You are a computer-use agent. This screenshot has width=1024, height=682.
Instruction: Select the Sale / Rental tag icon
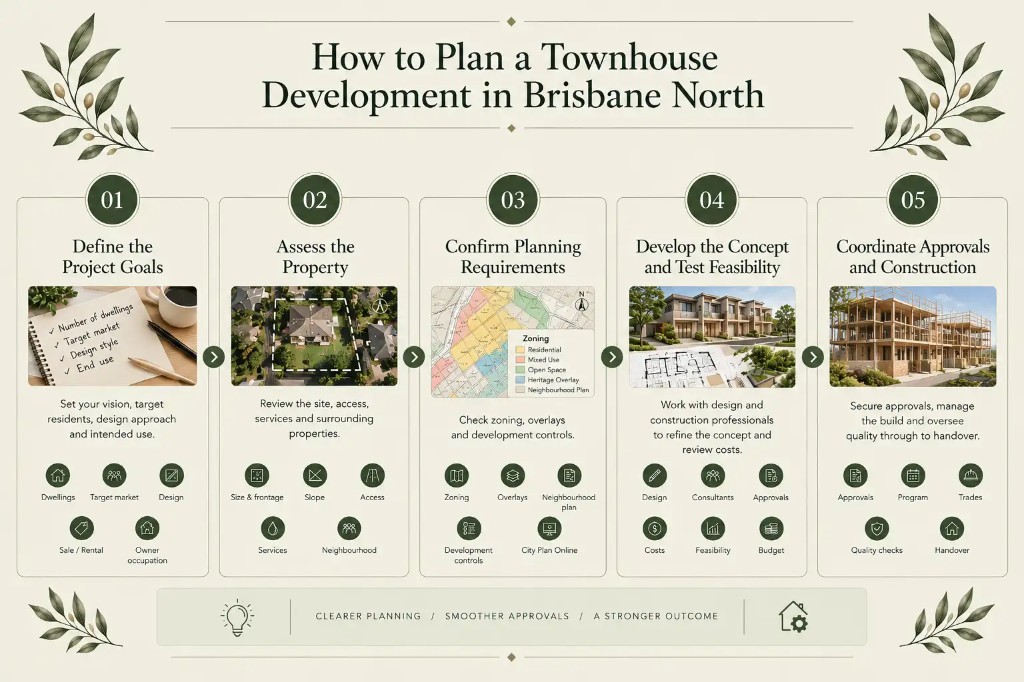tap(82, 528)
